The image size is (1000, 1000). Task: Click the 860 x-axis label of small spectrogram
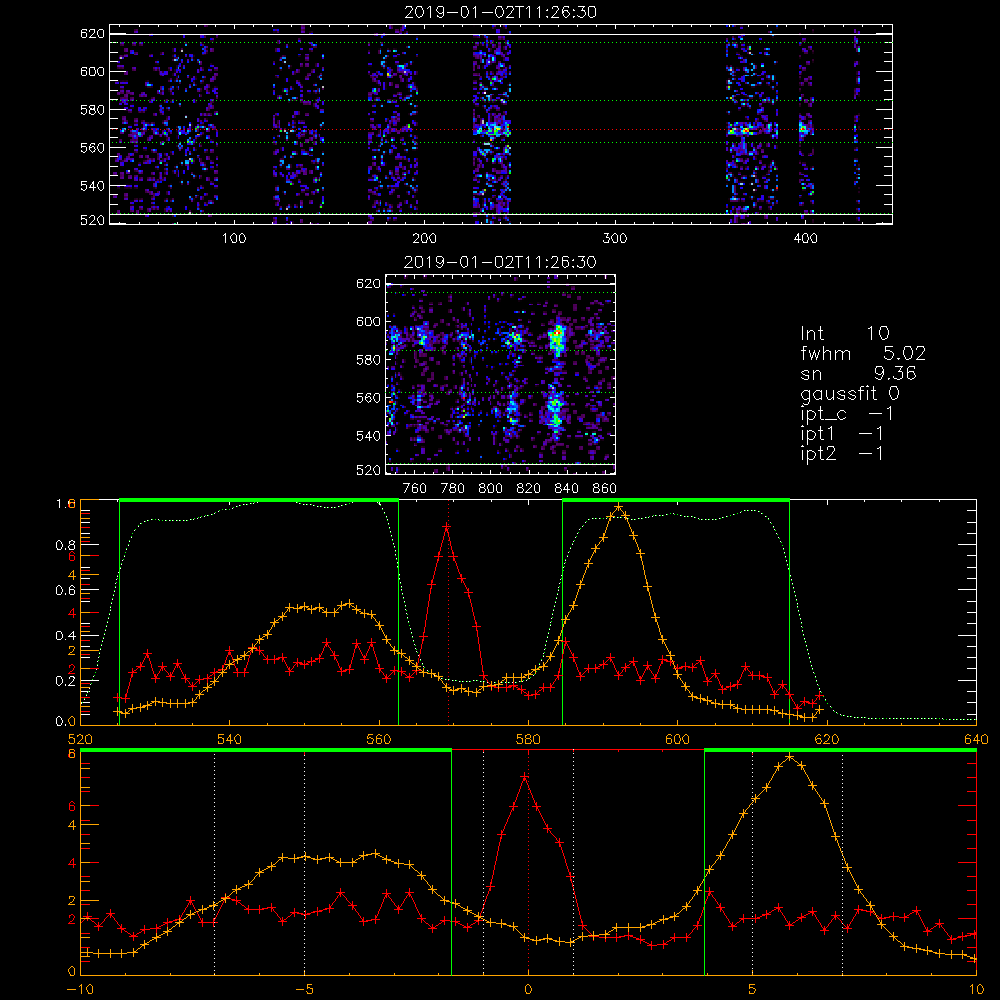click(x=604, y=489)
